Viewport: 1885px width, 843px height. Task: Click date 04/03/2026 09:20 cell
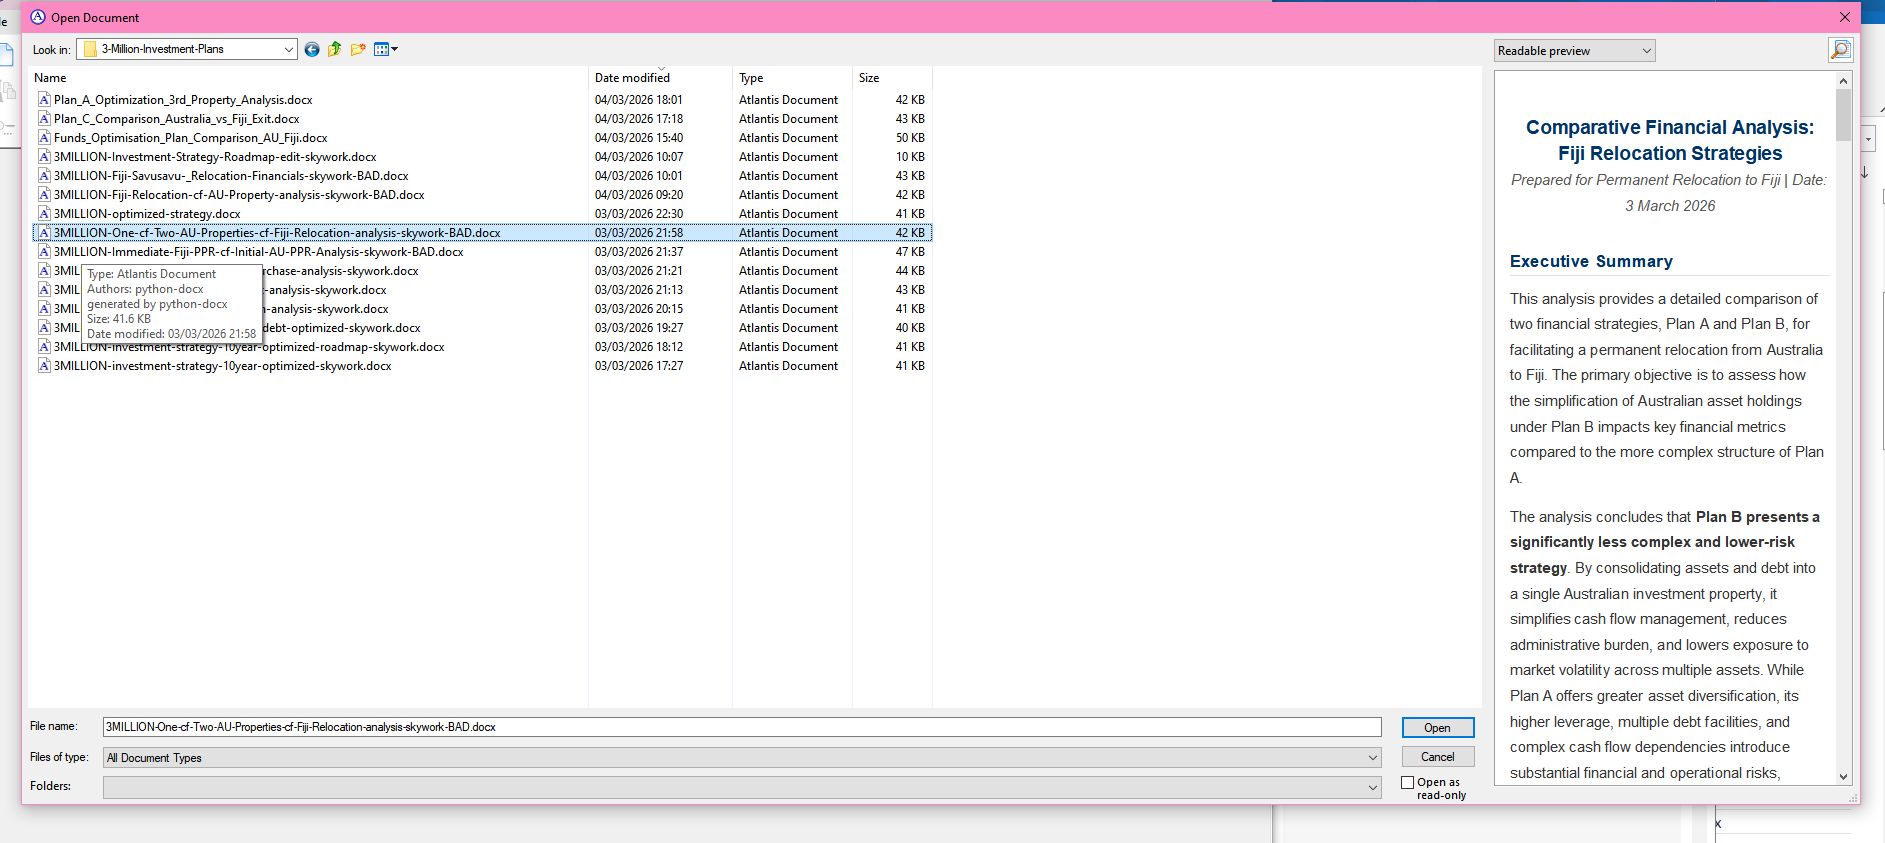tap(639, 195)
